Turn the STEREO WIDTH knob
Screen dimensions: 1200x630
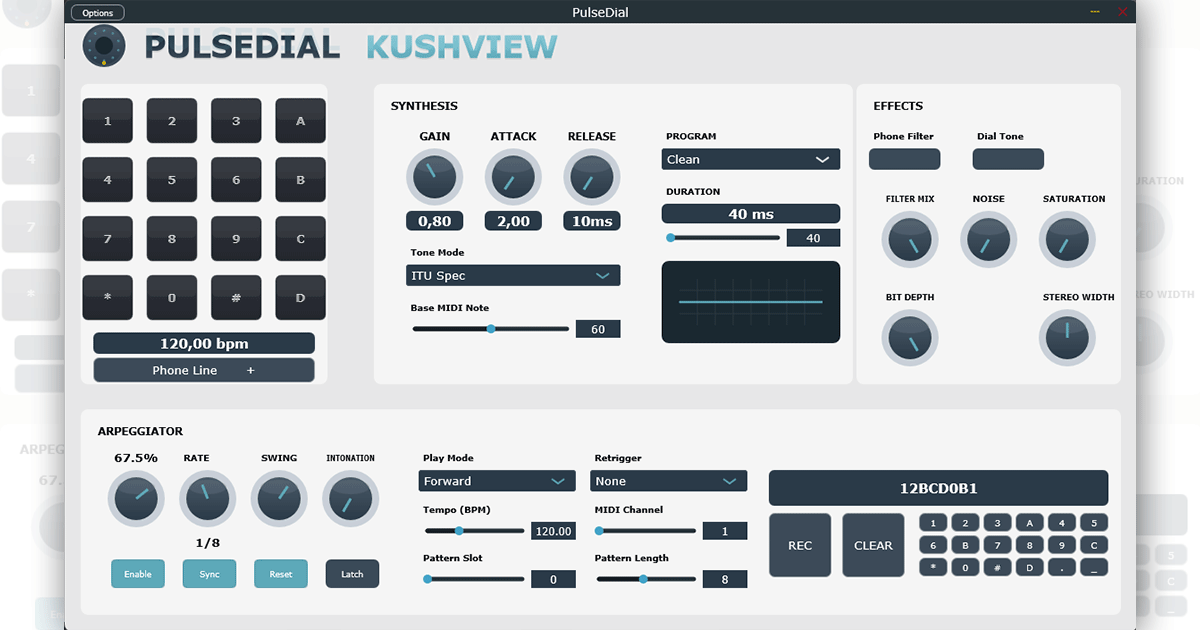click(1067, 338)
